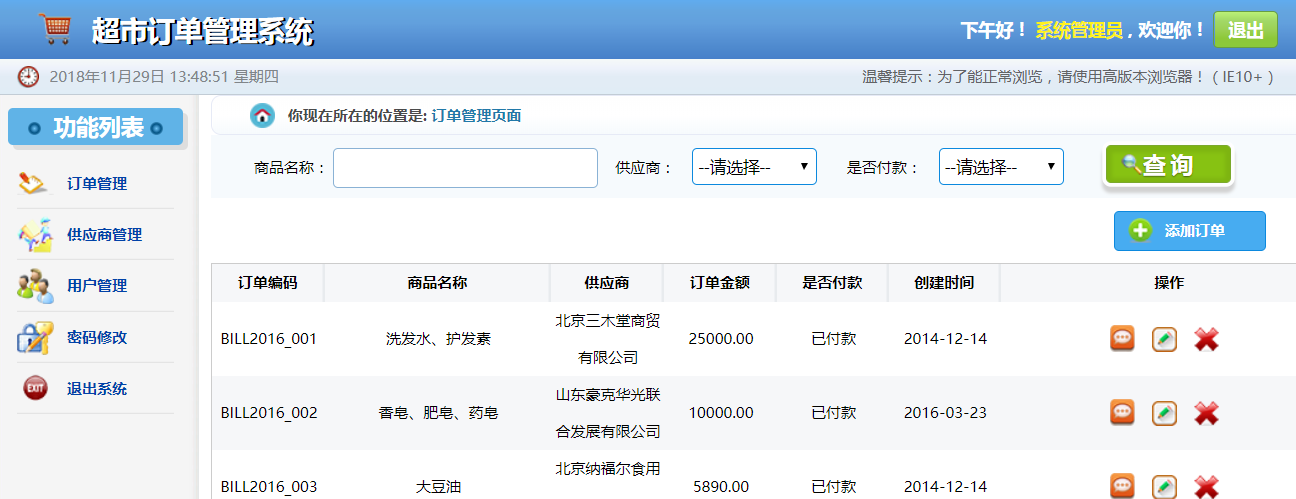
Task: View details of order BILL2016_003
Action: (x=1122, y=486)
